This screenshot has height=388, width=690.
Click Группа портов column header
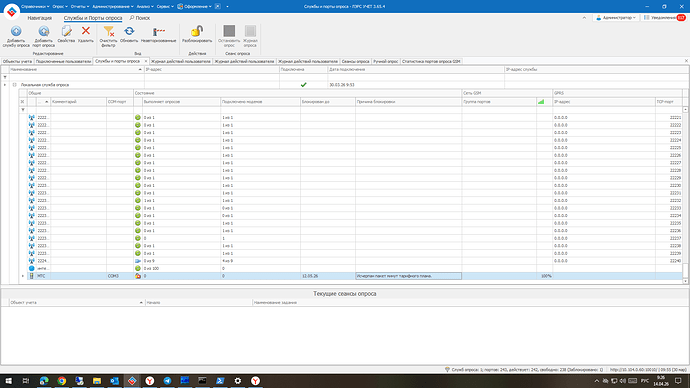pyautogui.click(x=499, y=102)
